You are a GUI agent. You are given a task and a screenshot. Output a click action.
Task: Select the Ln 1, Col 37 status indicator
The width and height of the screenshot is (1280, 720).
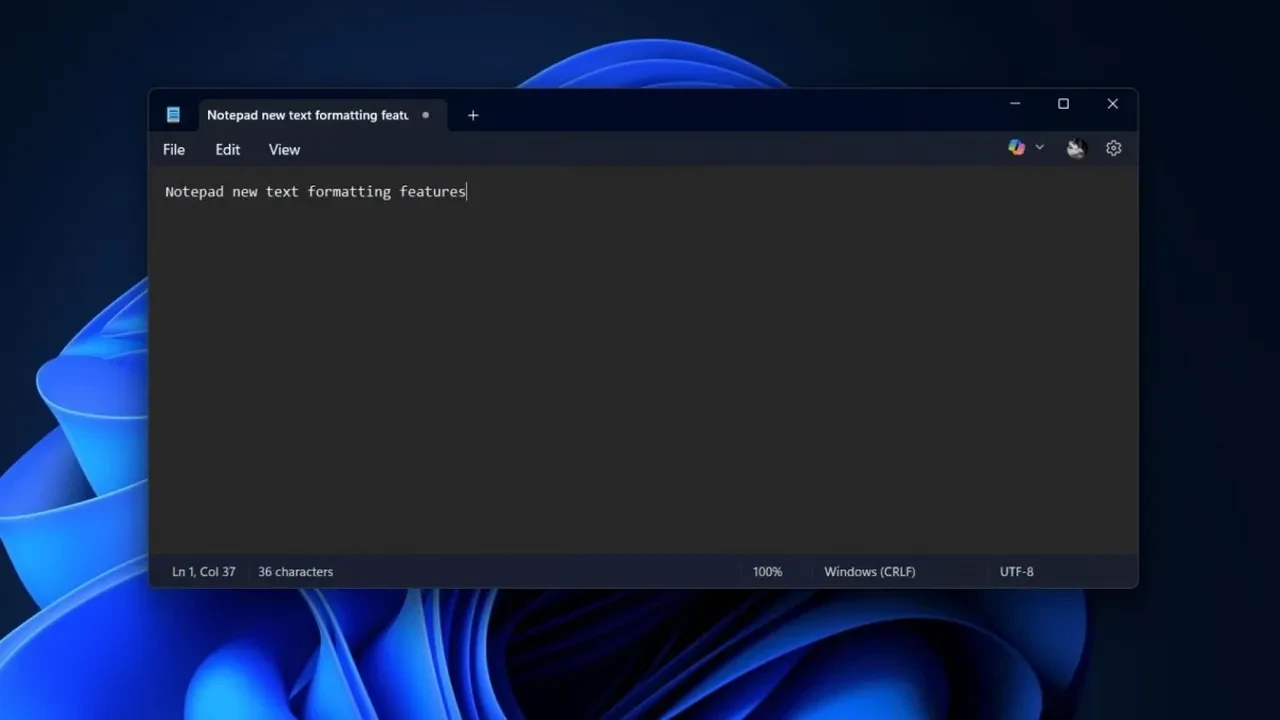203,571
